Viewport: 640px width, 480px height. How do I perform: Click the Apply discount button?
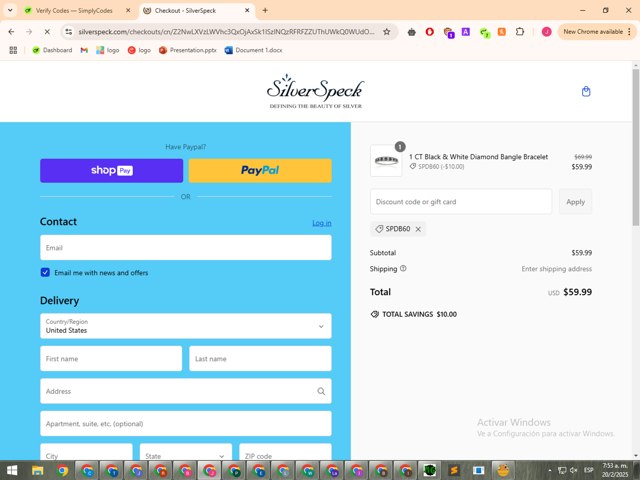pyautogui.click(x=575, y=202)
